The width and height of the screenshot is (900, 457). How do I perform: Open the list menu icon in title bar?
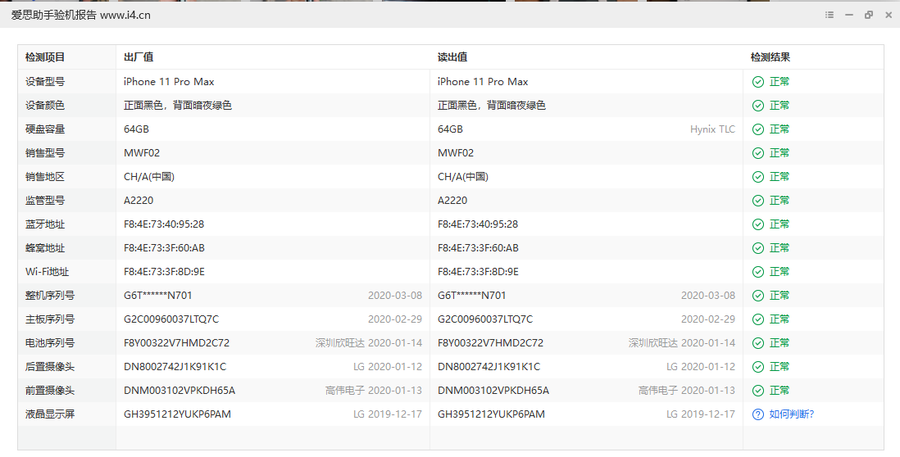click(829, 15)
